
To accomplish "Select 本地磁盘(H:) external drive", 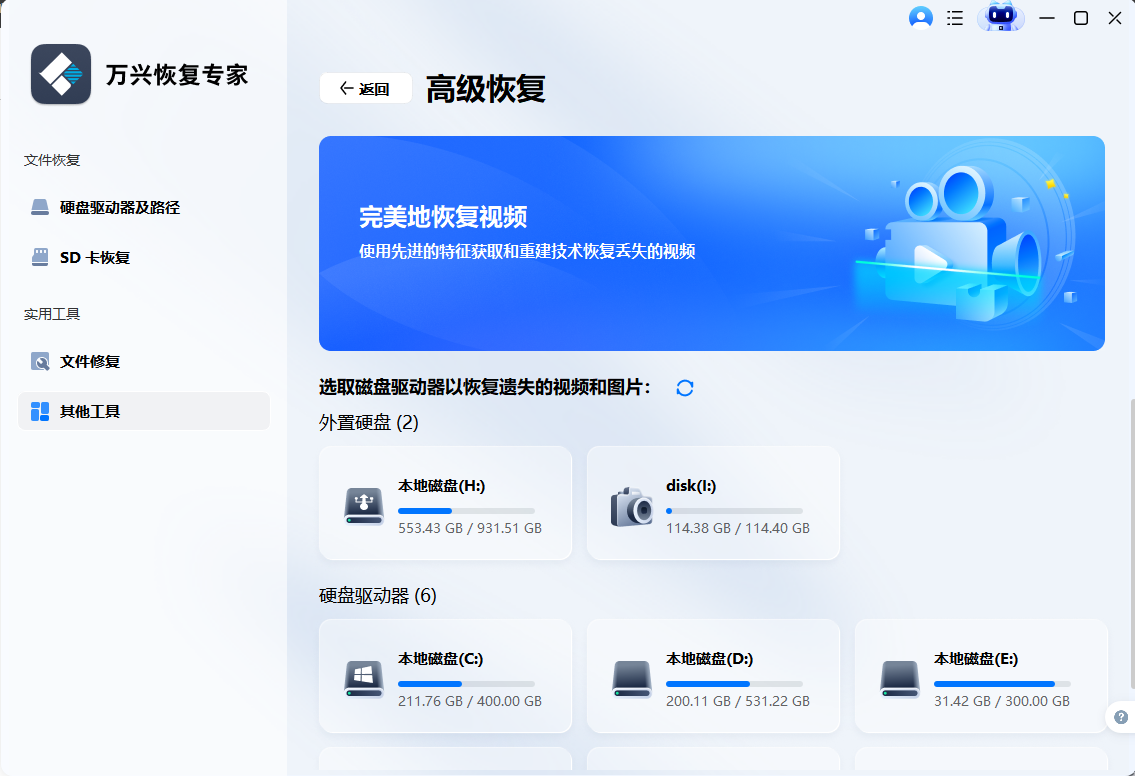I will (x=445, y=503).
